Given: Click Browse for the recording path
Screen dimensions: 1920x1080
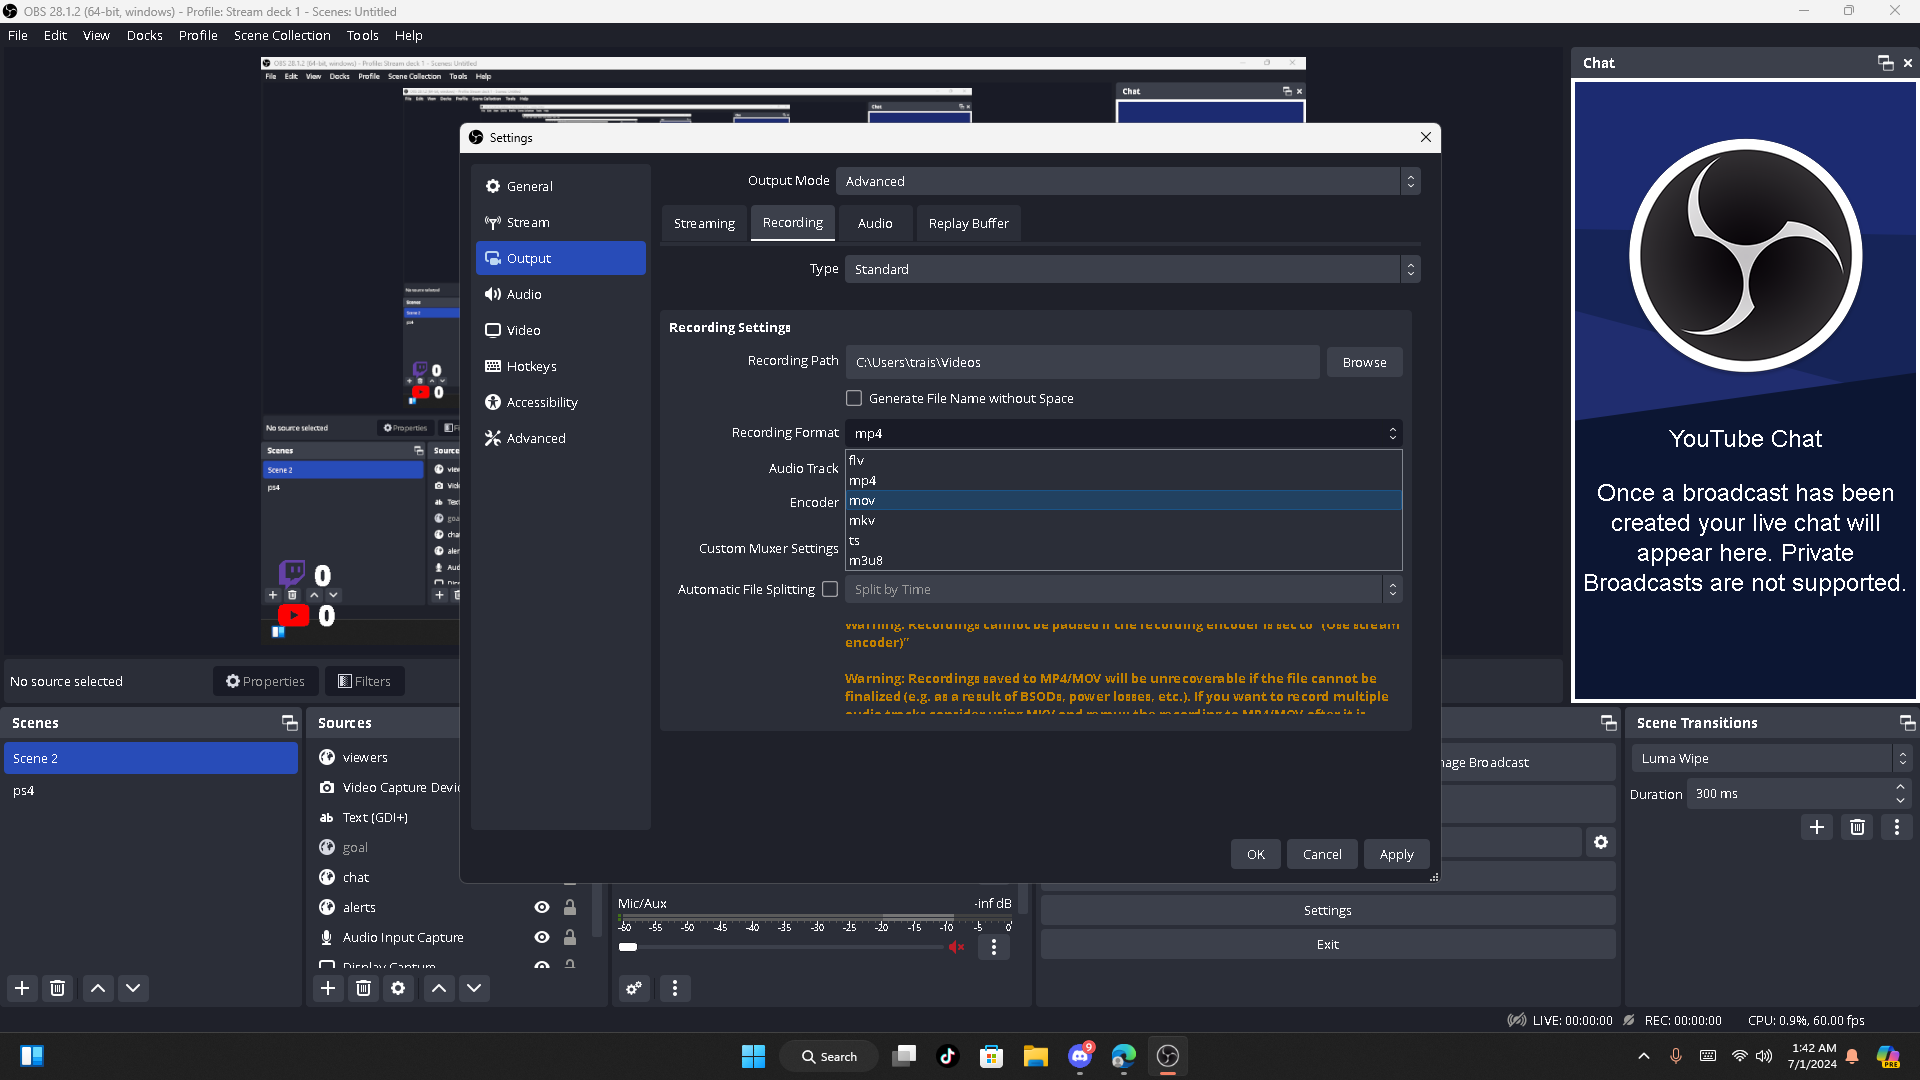Looking at the screenshot, I should pos(1365,362).
